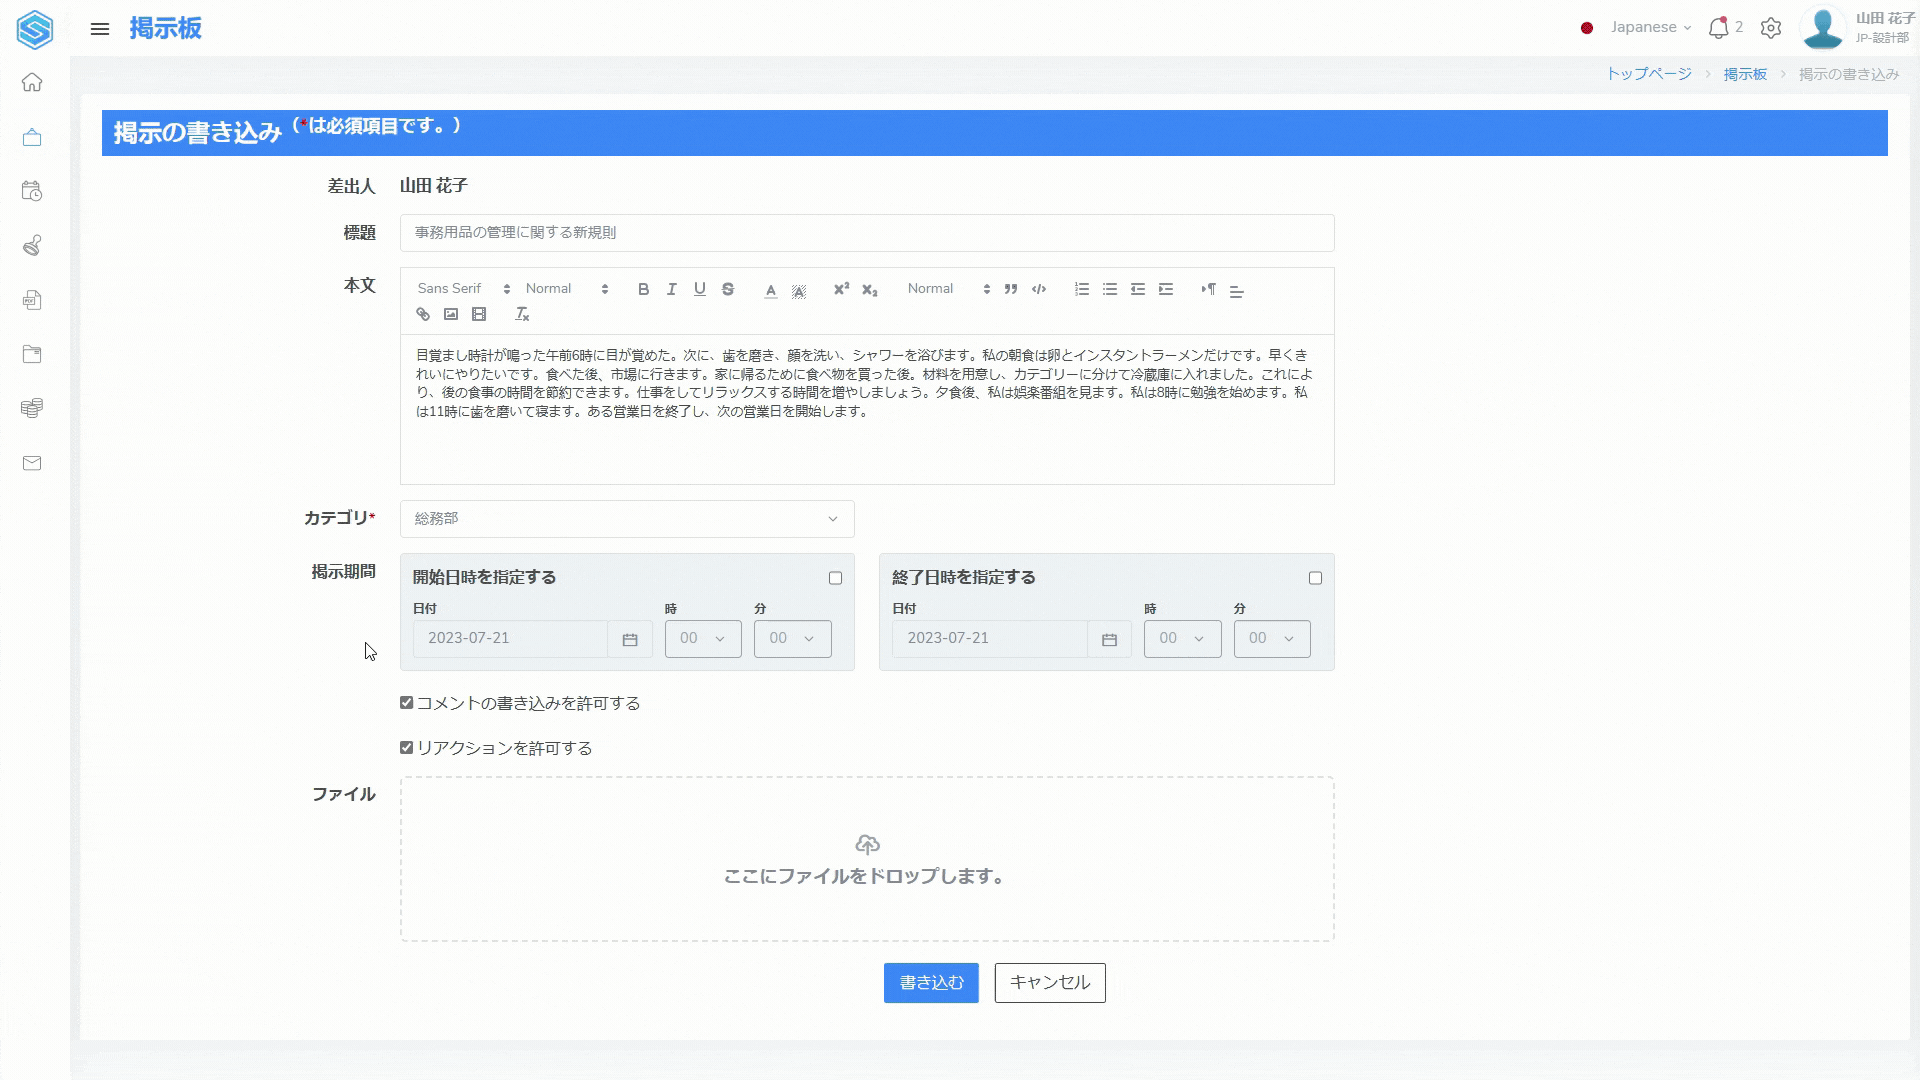This screenshot has height=1080, width=1920.
Task: Go to トップページ breadcrumb link
Action: [1649, 74]
